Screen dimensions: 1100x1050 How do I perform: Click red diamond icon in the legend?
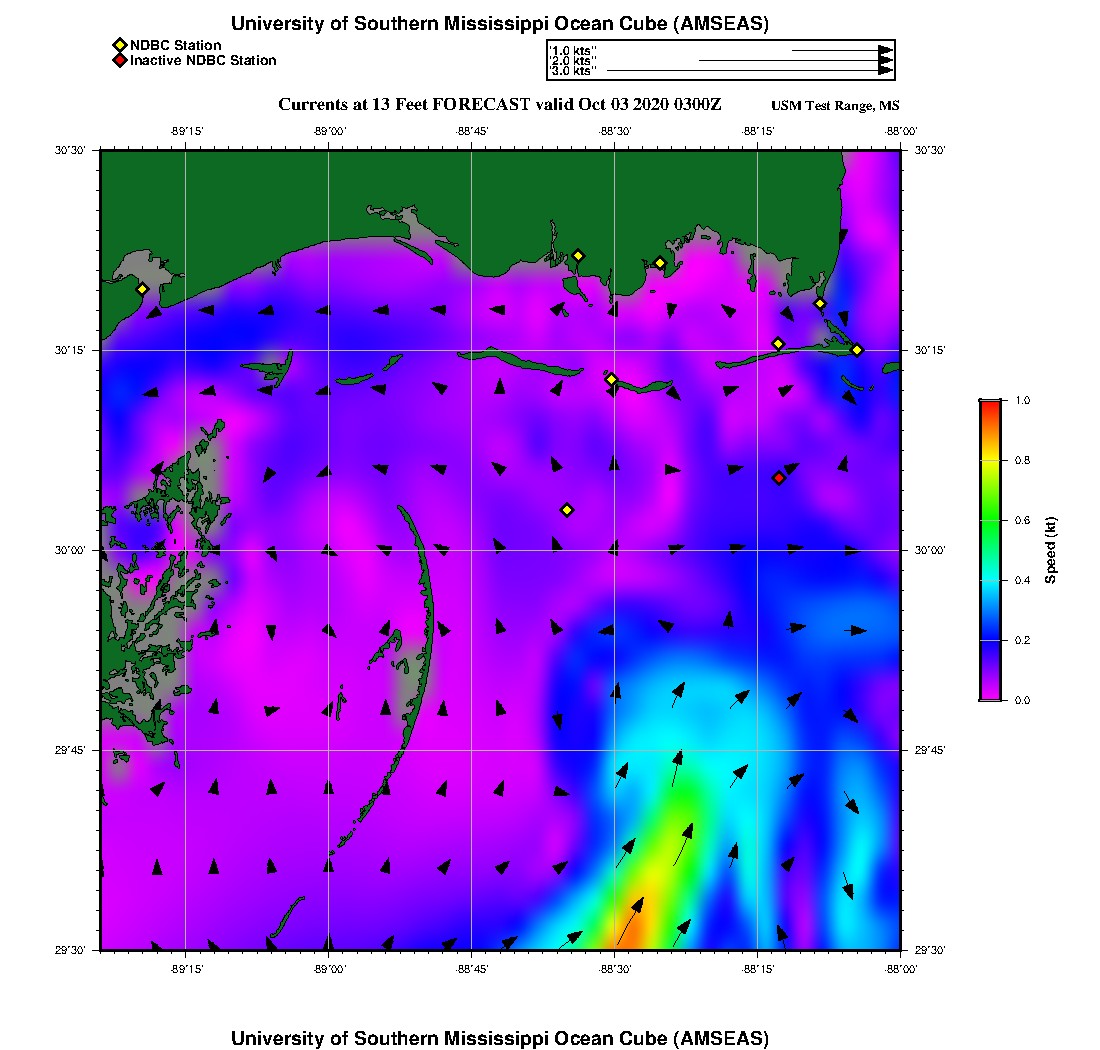point(119,61)
